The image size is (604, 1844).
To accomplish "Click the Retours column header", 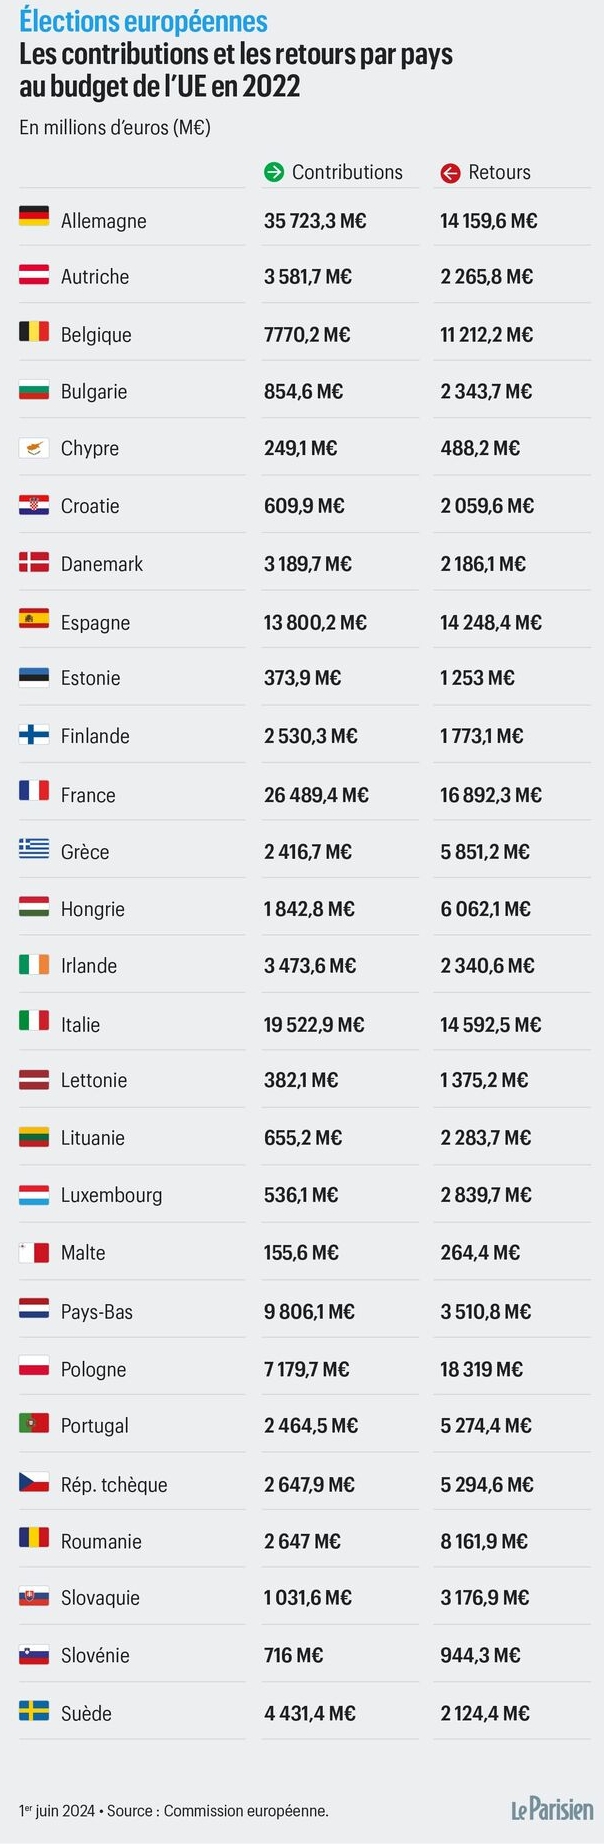I will [x=499, y=172].
